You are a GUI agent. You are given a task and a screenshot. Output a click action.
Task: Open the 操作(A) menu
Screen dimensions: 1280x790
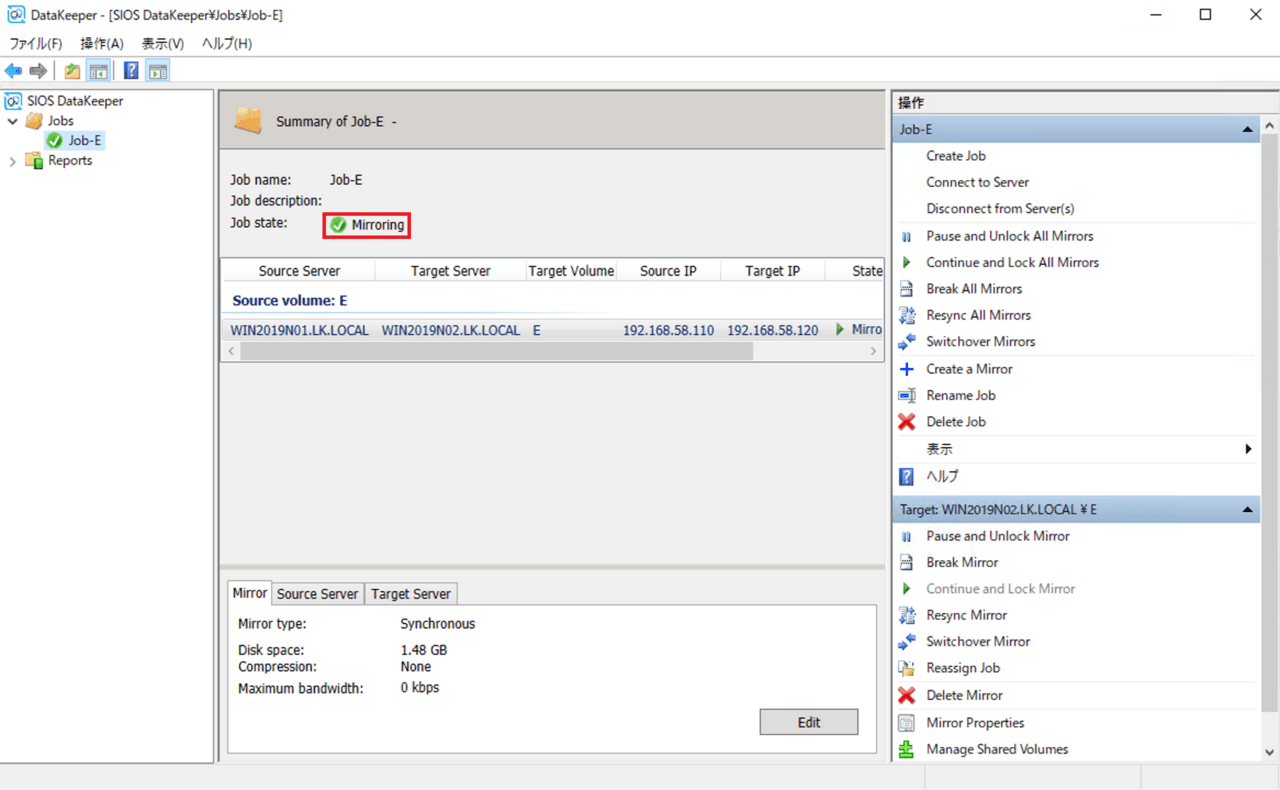102,44
